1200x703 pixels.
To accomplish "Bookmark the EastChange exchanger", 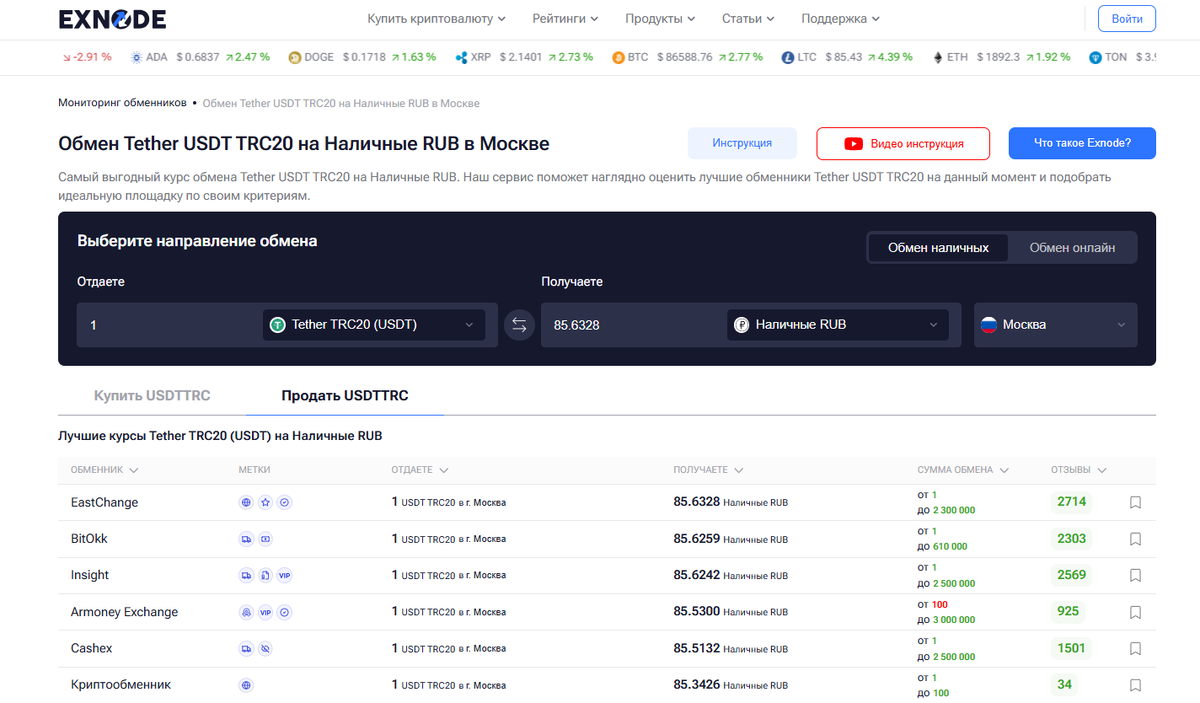I will pos(1135,502).
